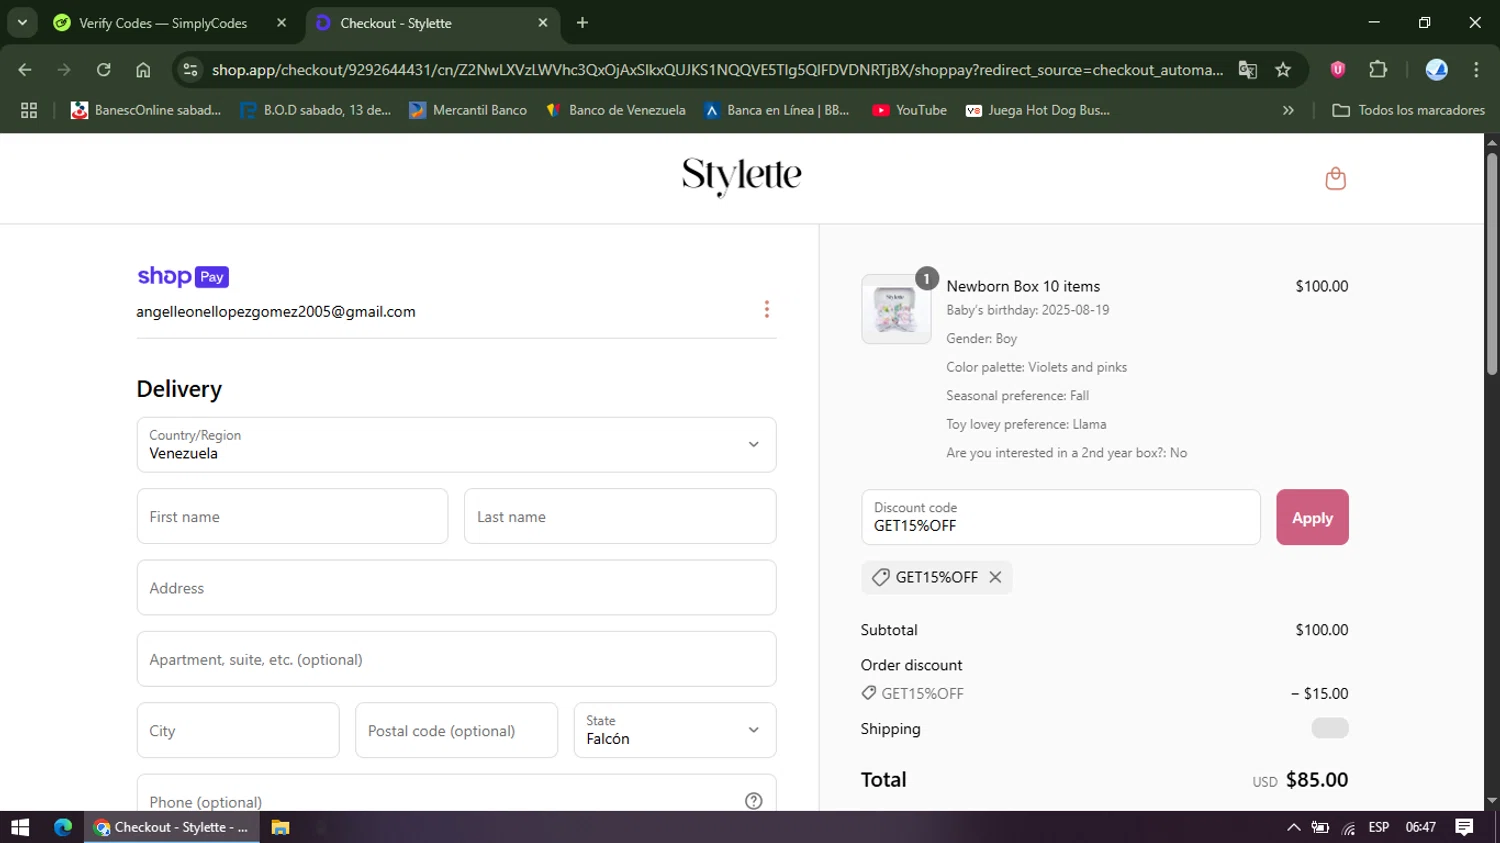Open the apps grid in bookmarks bar
This screenshot has height=843, width=1500.
click(29, 110)
